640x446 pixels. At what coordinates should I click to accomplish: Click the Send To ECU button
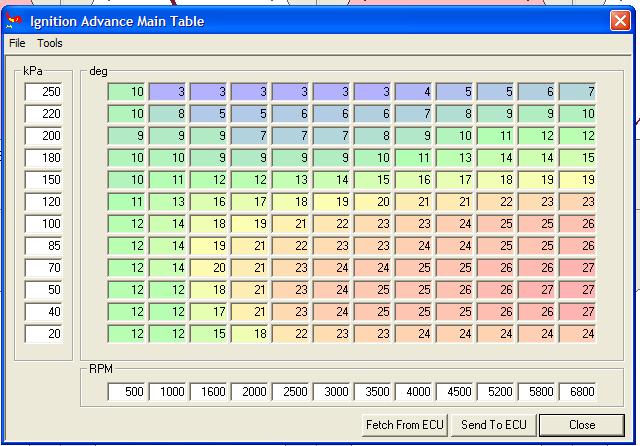[493, 425]
